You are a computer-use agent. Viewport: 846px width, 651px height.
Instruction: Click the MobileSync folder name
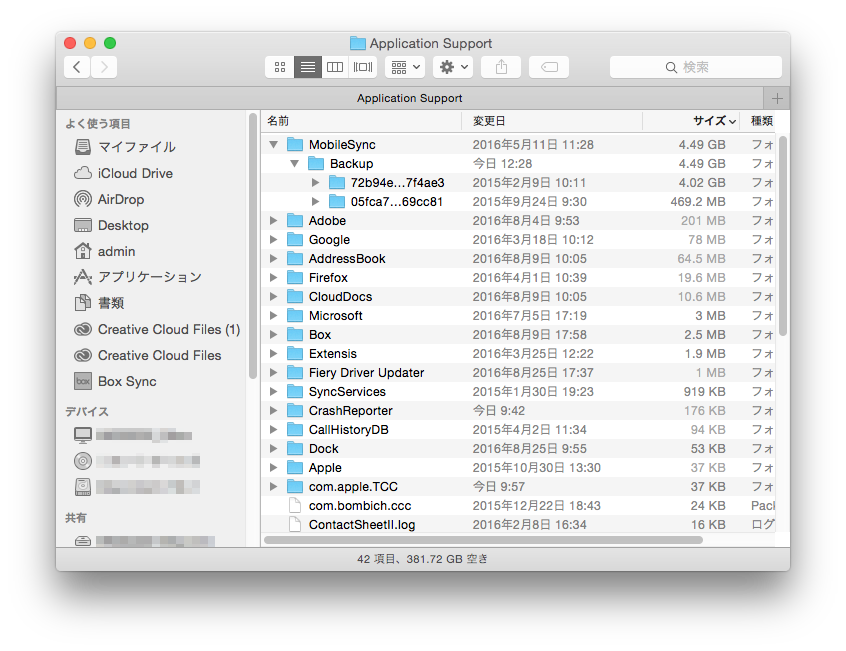point(342,145)
